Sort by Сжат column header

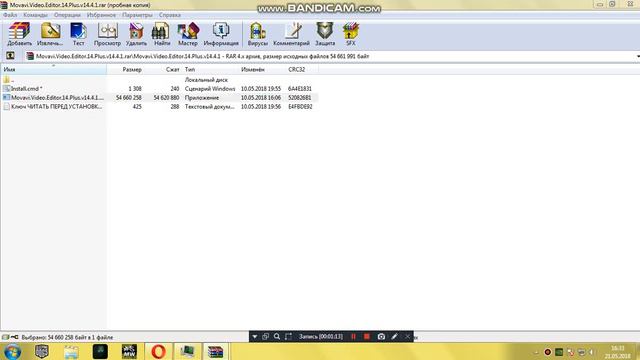[163, 69]
